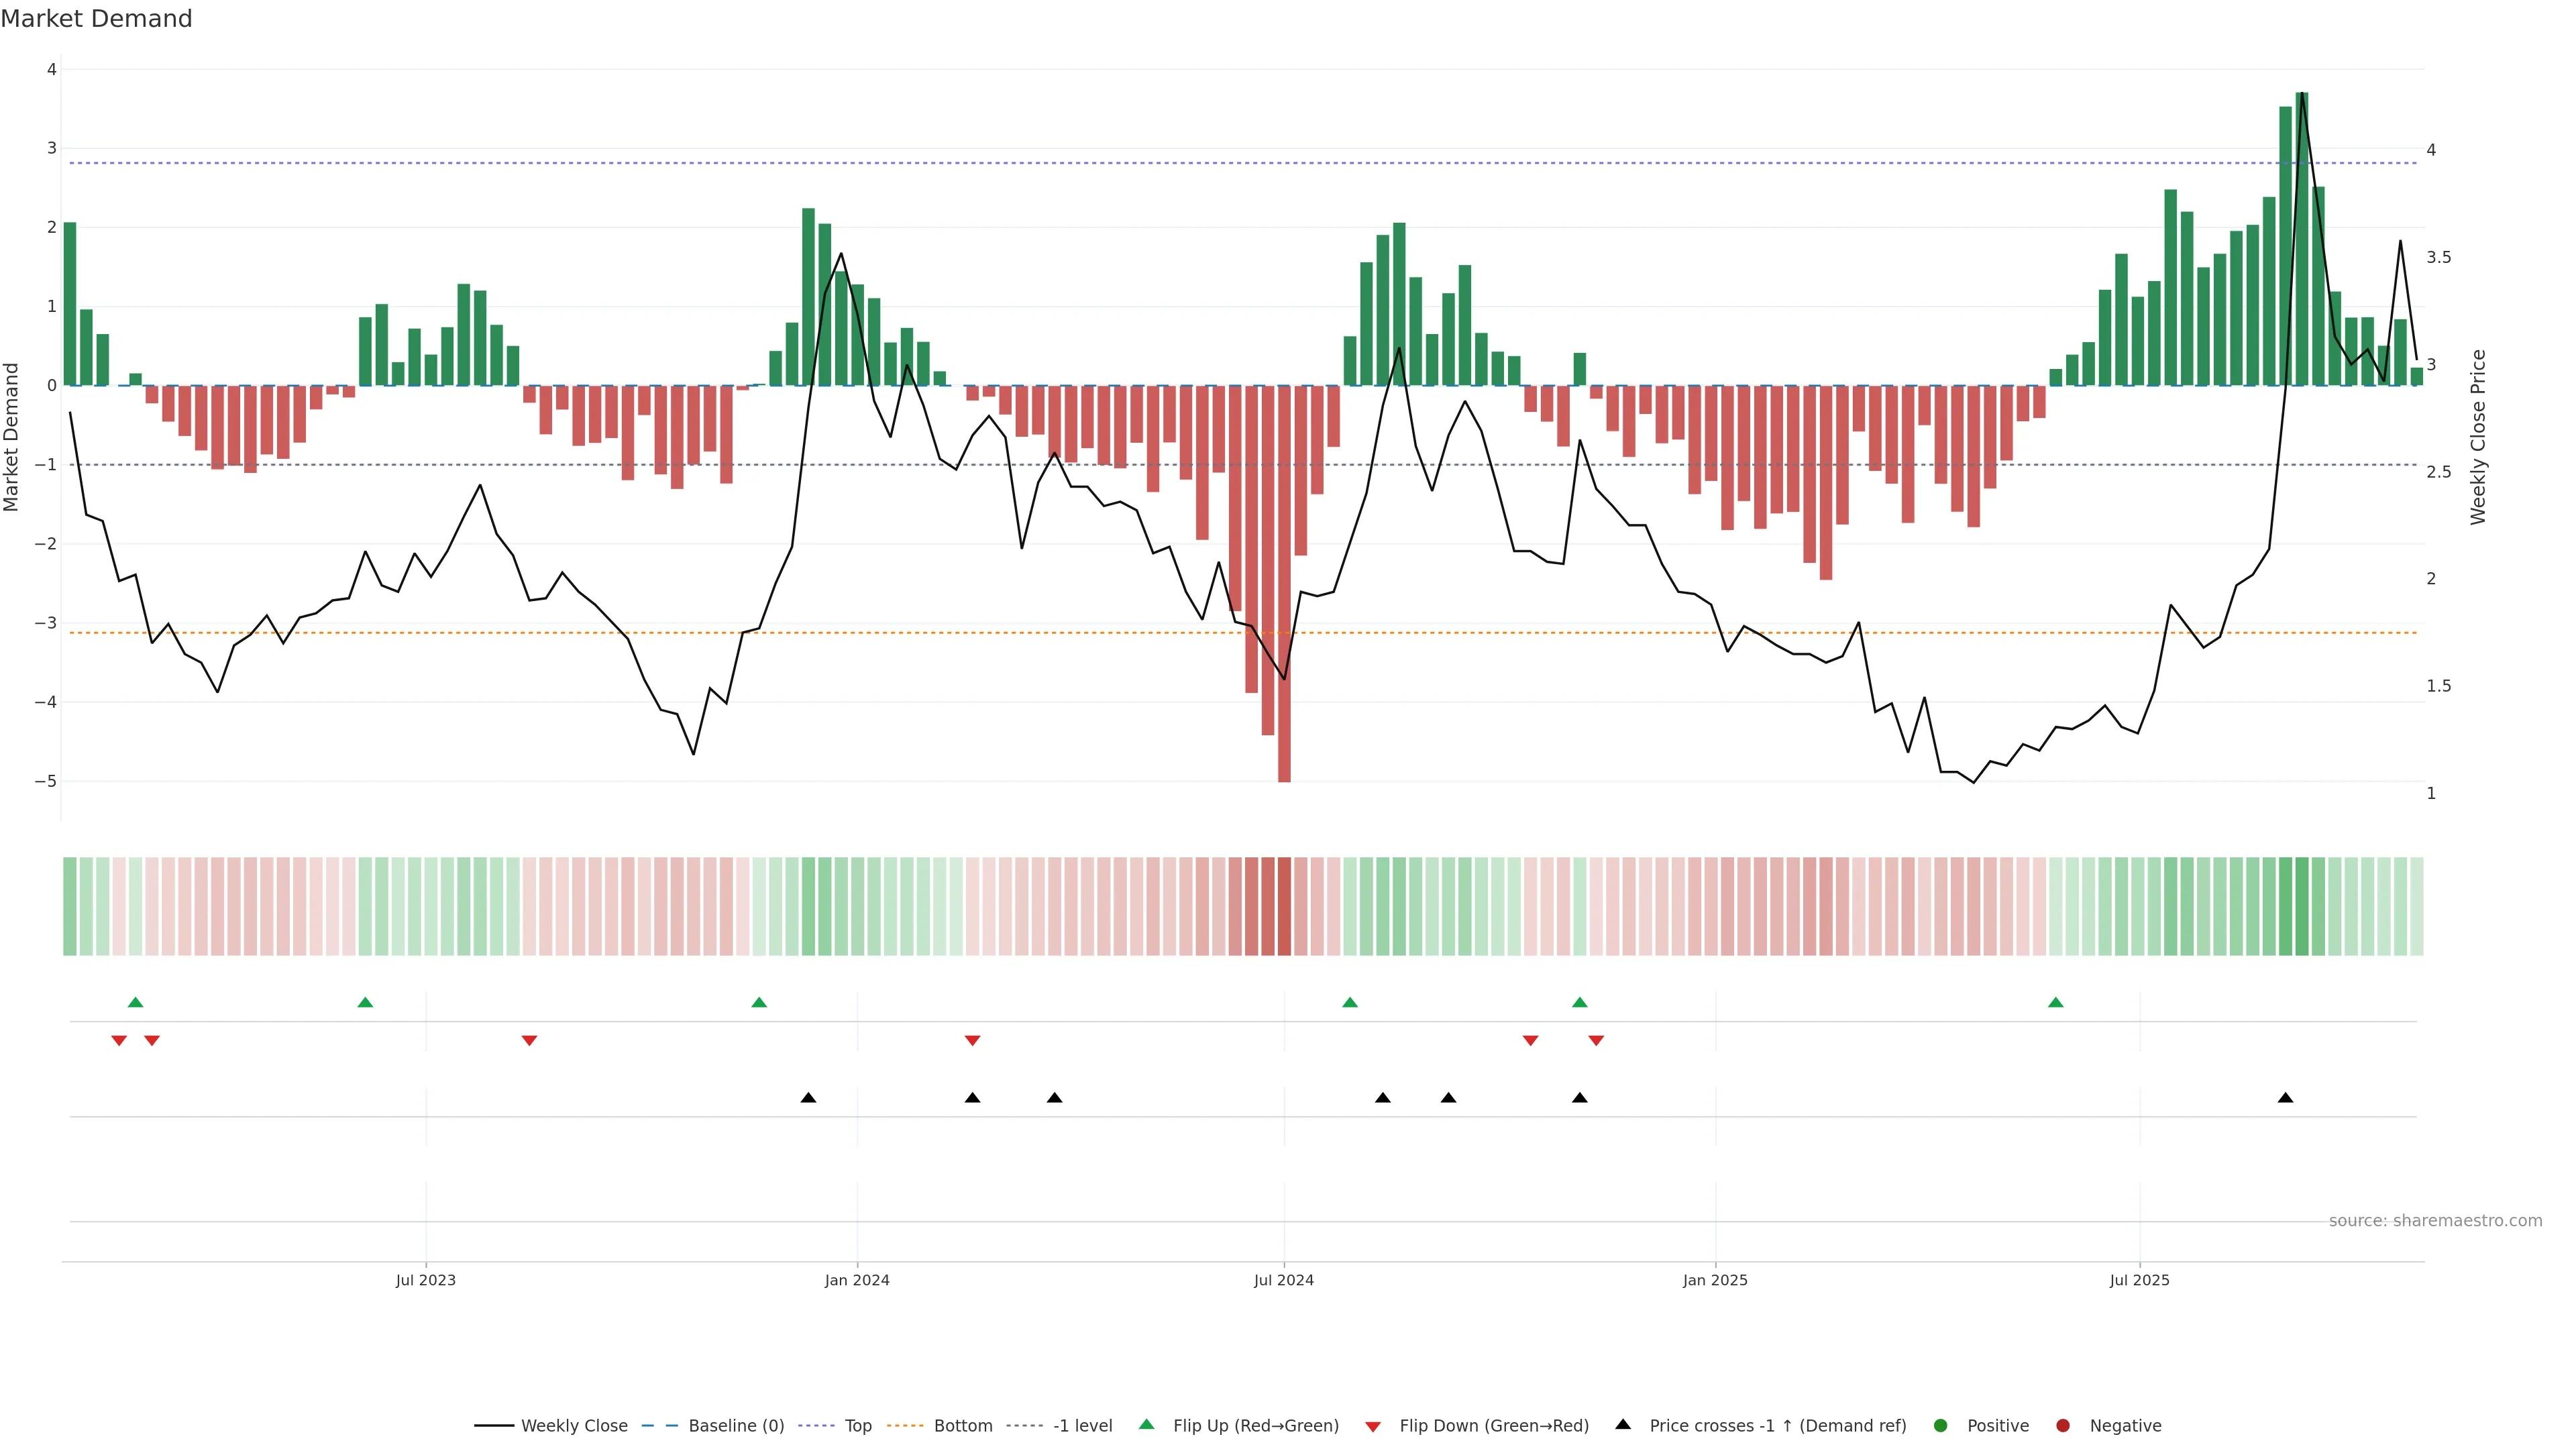
Task: Click the last black price-cross marker
Action: (2285, 1098)
